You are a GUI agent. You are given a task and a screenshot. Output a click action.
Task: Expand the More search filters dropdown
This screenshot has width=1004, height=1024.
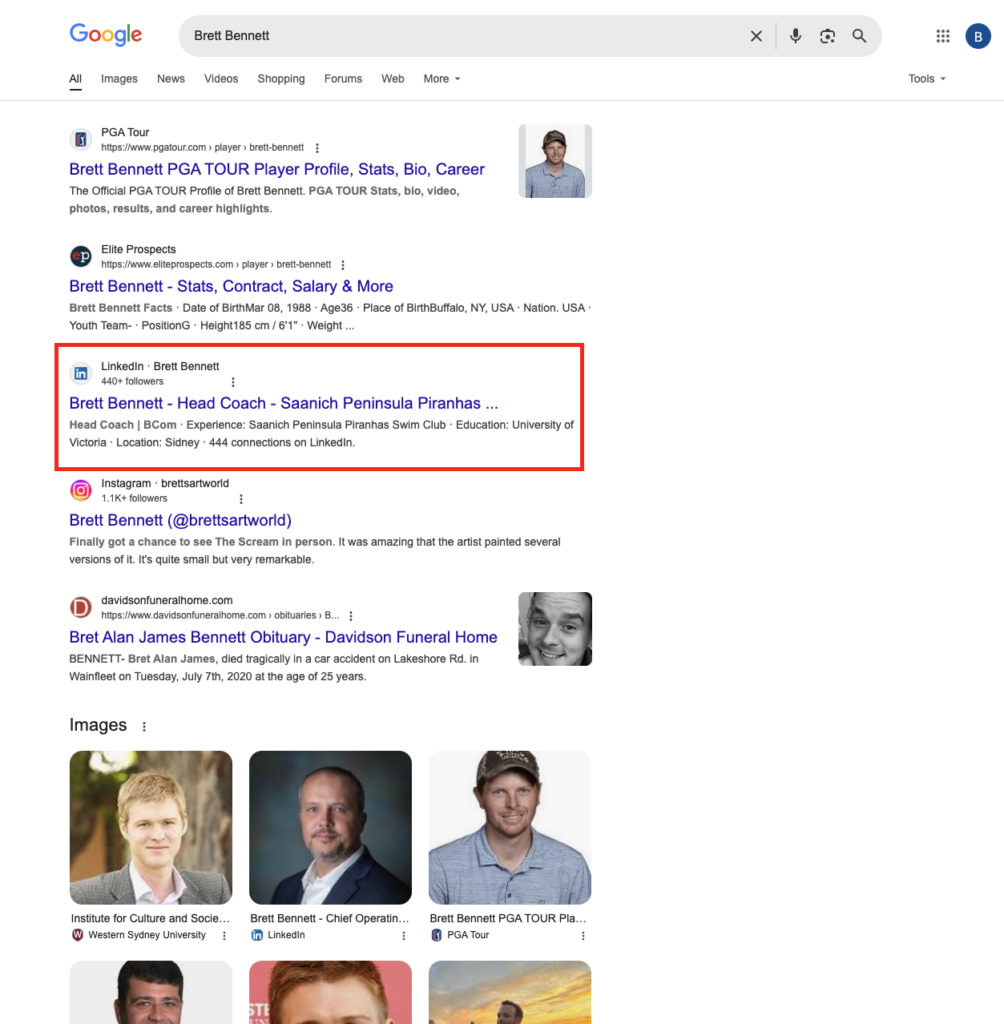(x=442, y=79)
